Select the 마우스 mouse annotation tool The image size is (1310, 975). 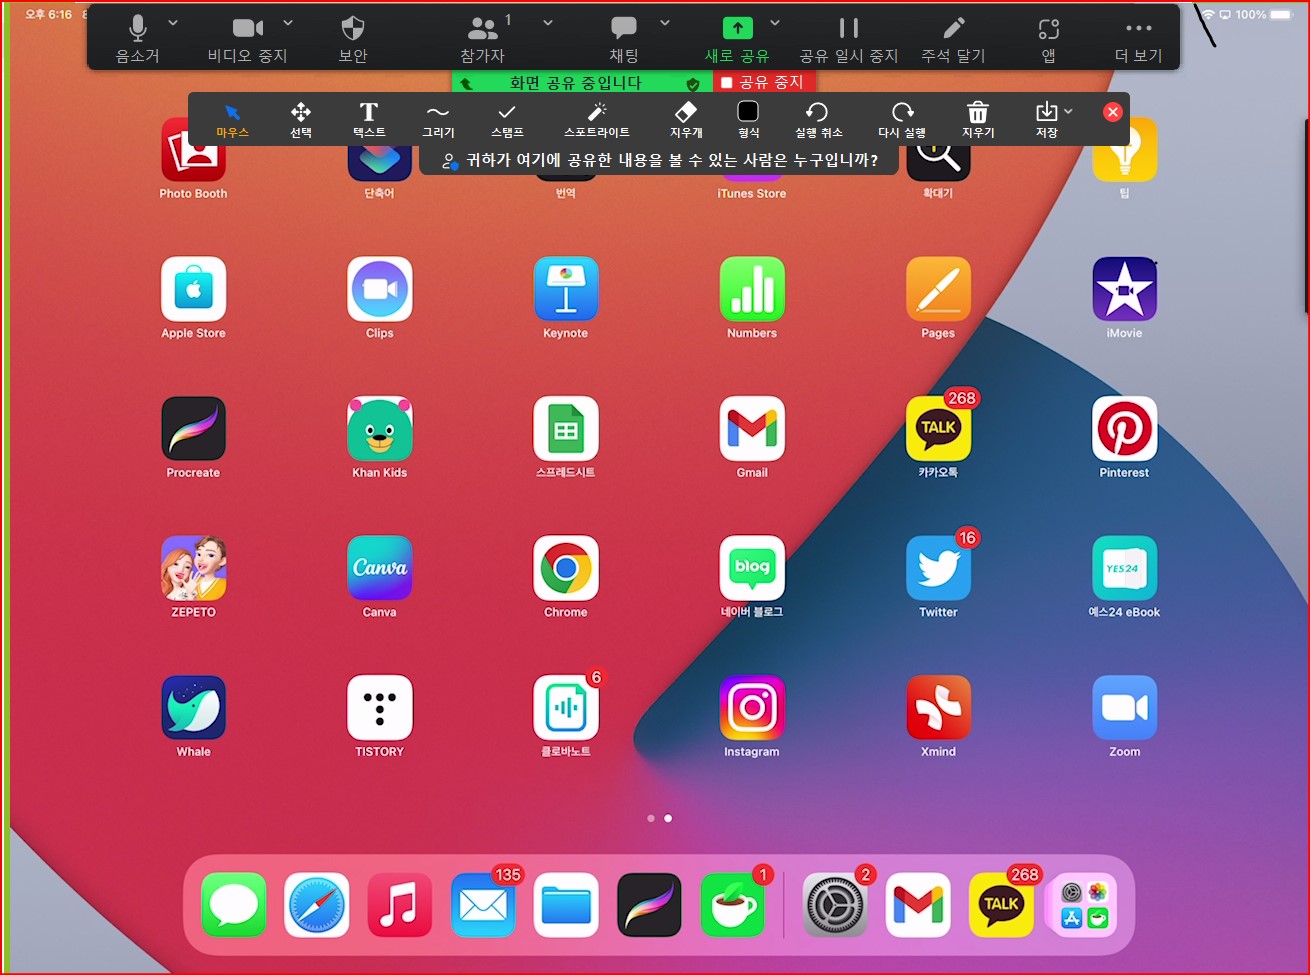(x=232, y=120)
